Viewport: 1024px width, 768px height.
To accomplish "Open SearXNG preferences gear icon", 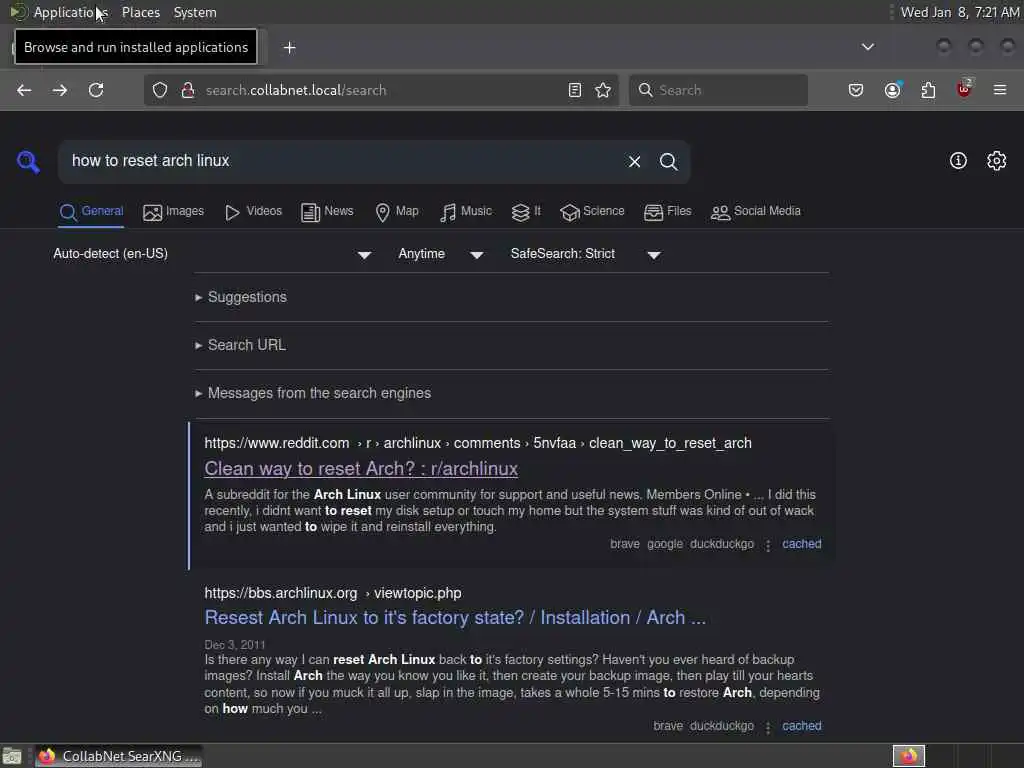I will [997, 161].
